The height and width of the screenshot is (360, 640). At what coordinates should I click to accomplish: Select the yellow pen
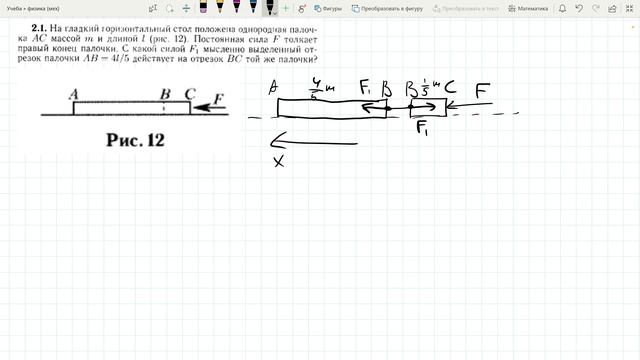[220, 7]
